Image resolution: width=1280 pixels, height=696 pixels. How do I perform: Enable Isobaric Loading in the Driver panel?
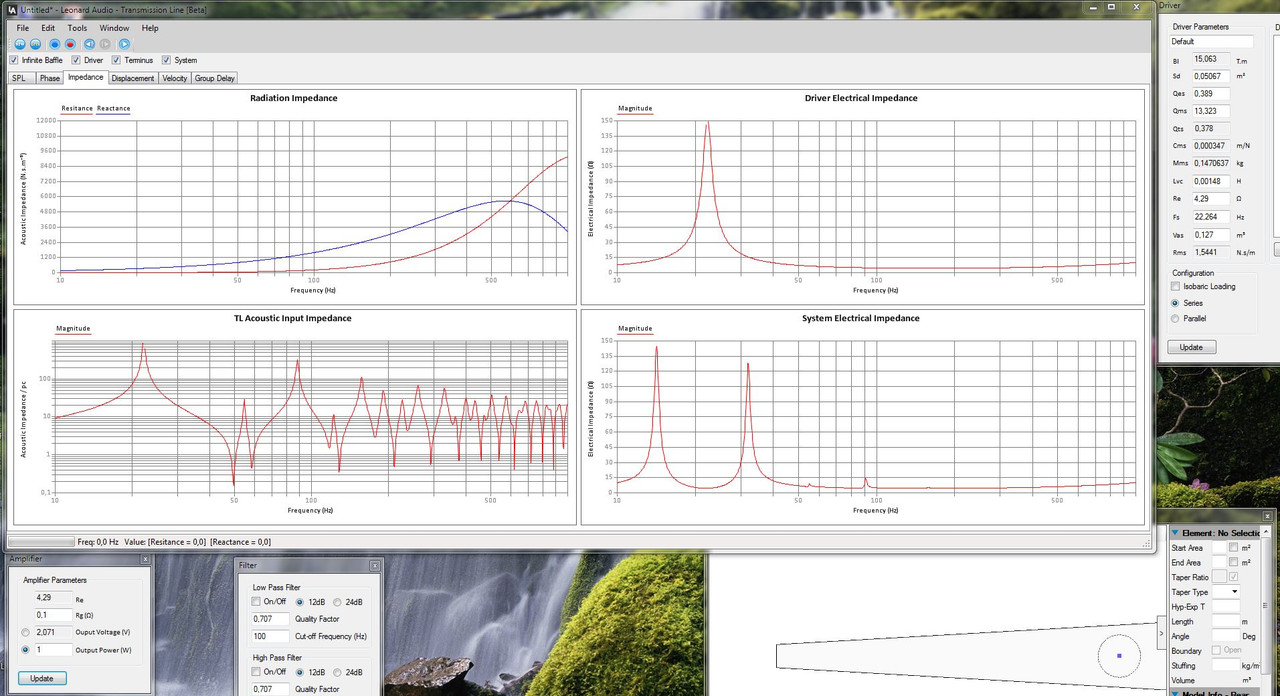click(x=1175, y=287)
